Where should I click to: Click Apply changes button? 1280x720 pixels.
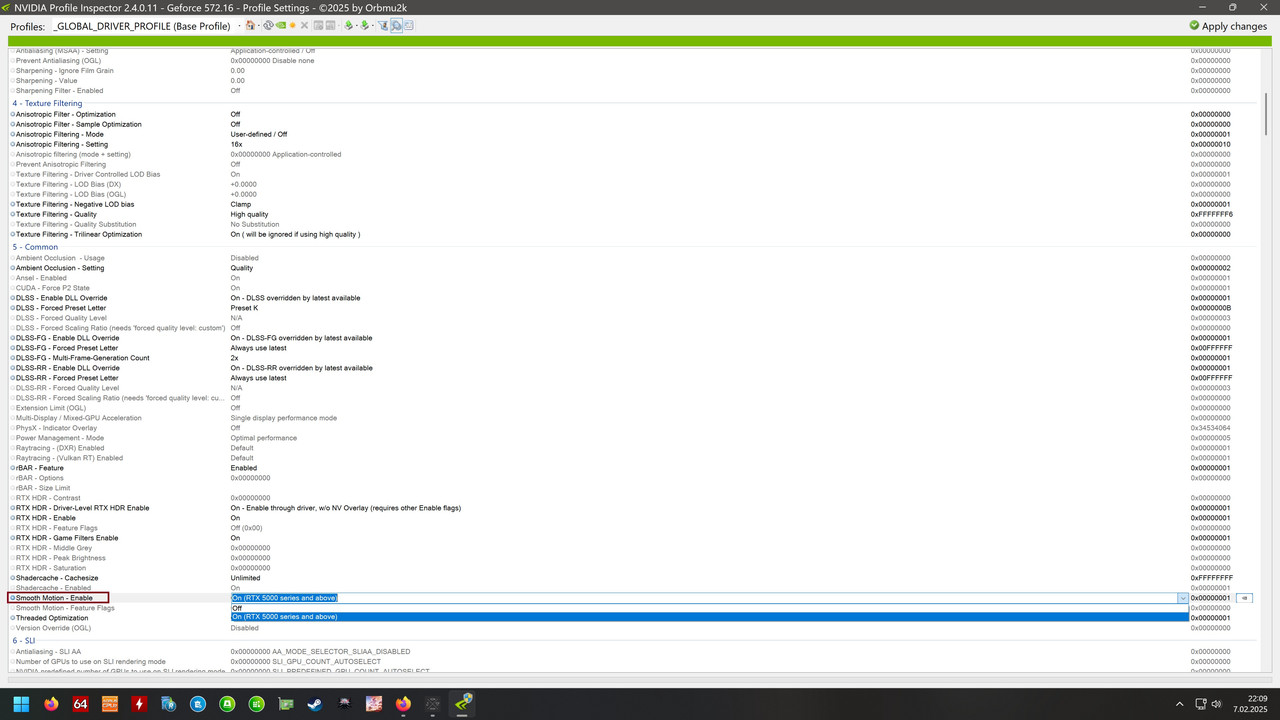tap(1228, 26)
